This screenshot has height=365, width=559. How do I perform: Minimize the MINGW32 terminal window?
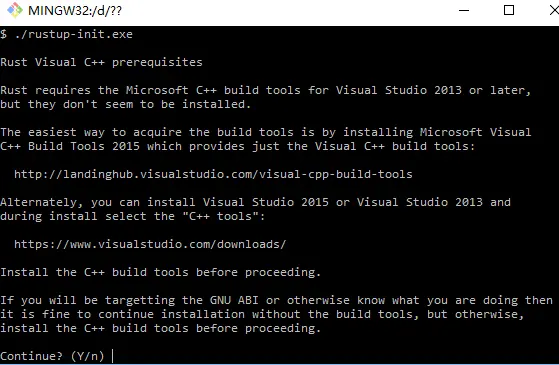click(x=463, y=10)
